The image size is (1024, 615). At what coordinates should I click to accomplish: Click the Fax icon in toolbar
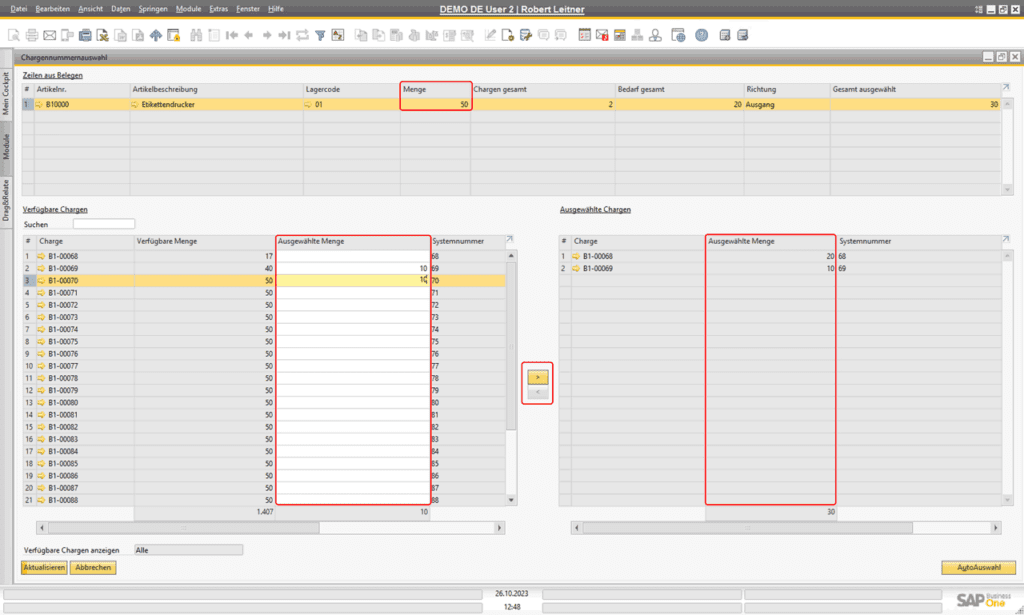(x=85, y=35)
